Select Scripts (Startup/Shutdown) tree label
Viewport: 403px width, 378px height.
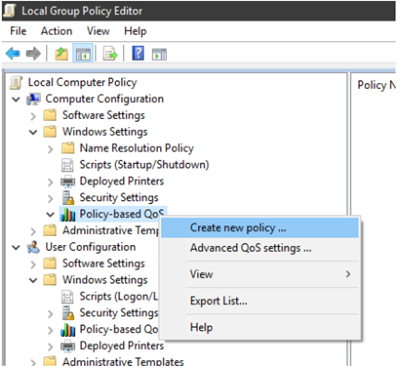[x=144, y=165]
